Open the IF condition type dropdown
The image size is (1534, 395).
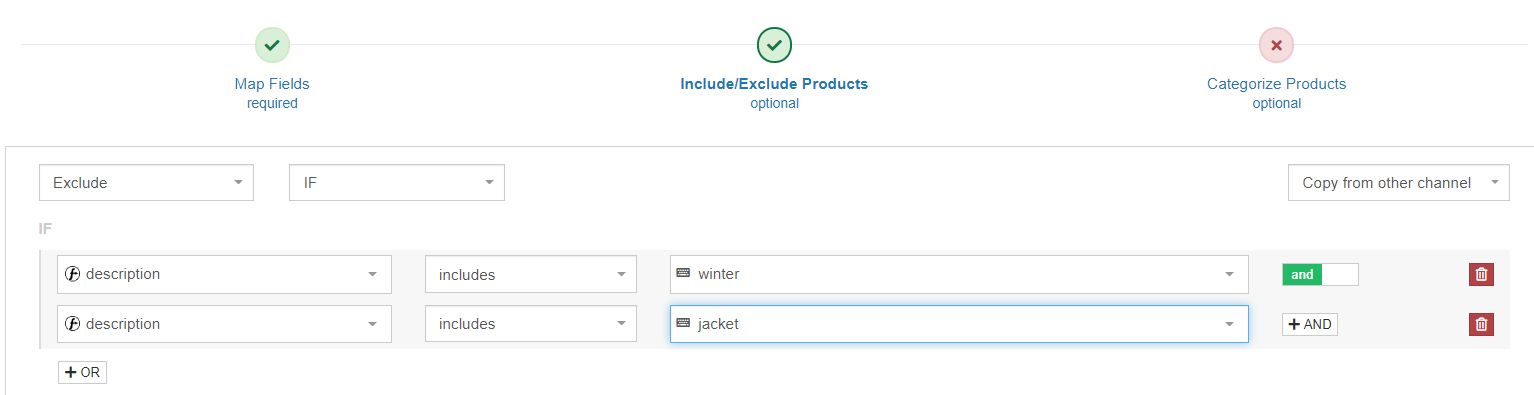point(397,183)
